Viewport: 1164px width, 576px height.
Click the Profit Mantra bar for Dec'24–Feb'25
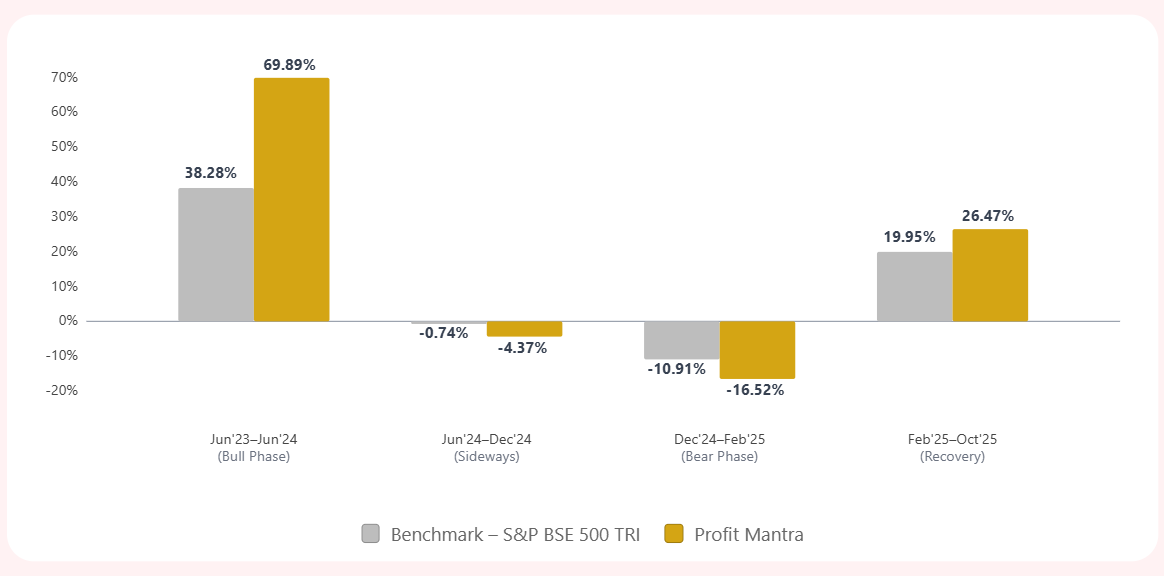click(x=757, y=350)
